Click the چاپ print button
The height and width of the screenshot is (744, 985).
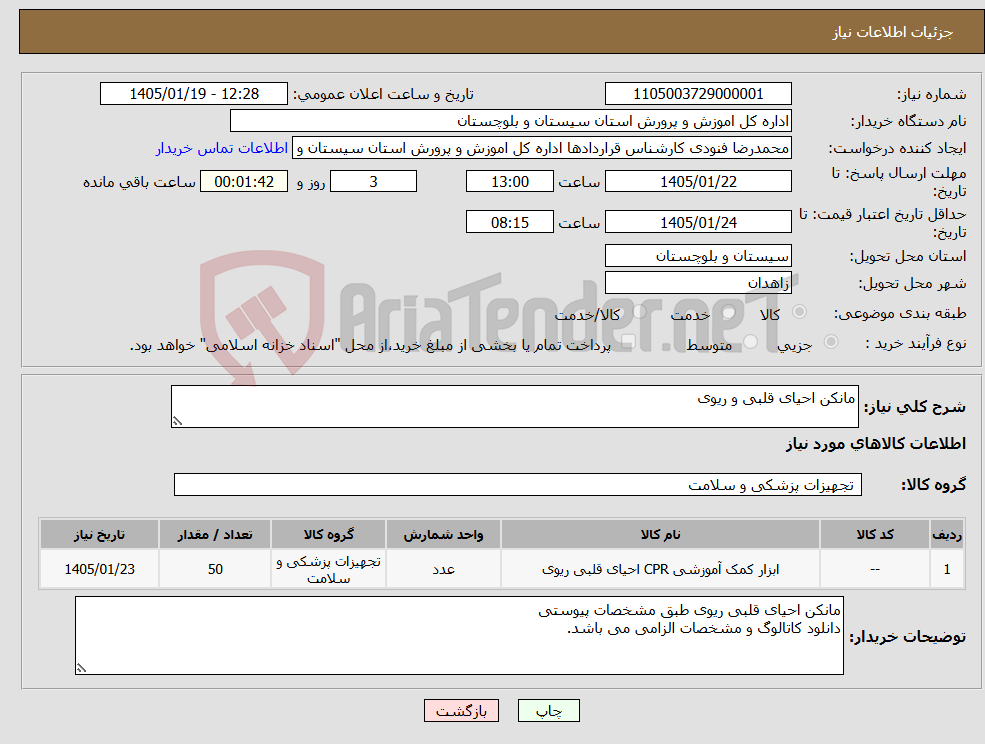[x=548, y=711]
